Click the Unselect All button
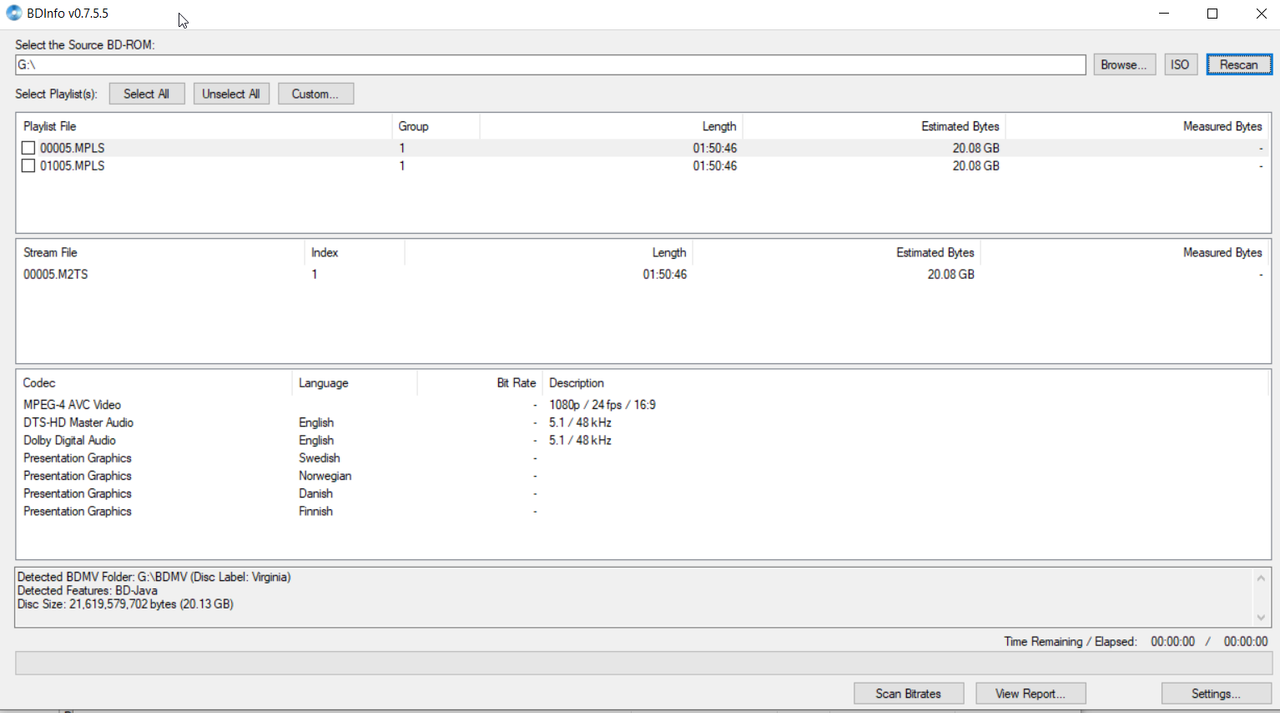 point(231,94)
